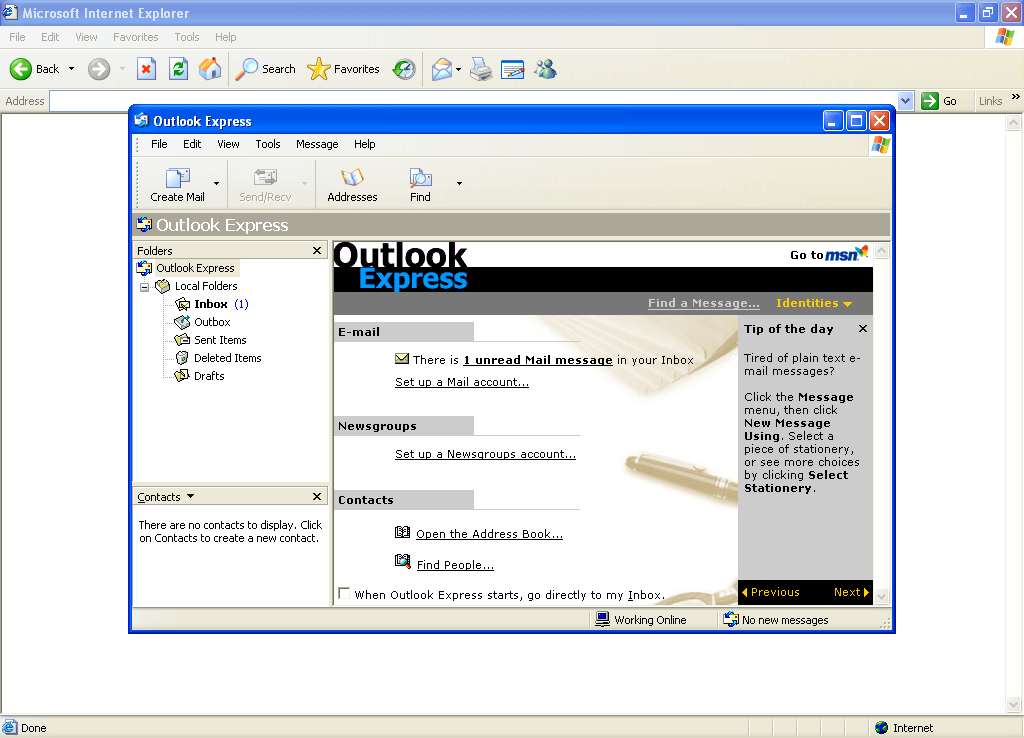
Task: Open the Identities dropdown
Action: tap(814, 303)
